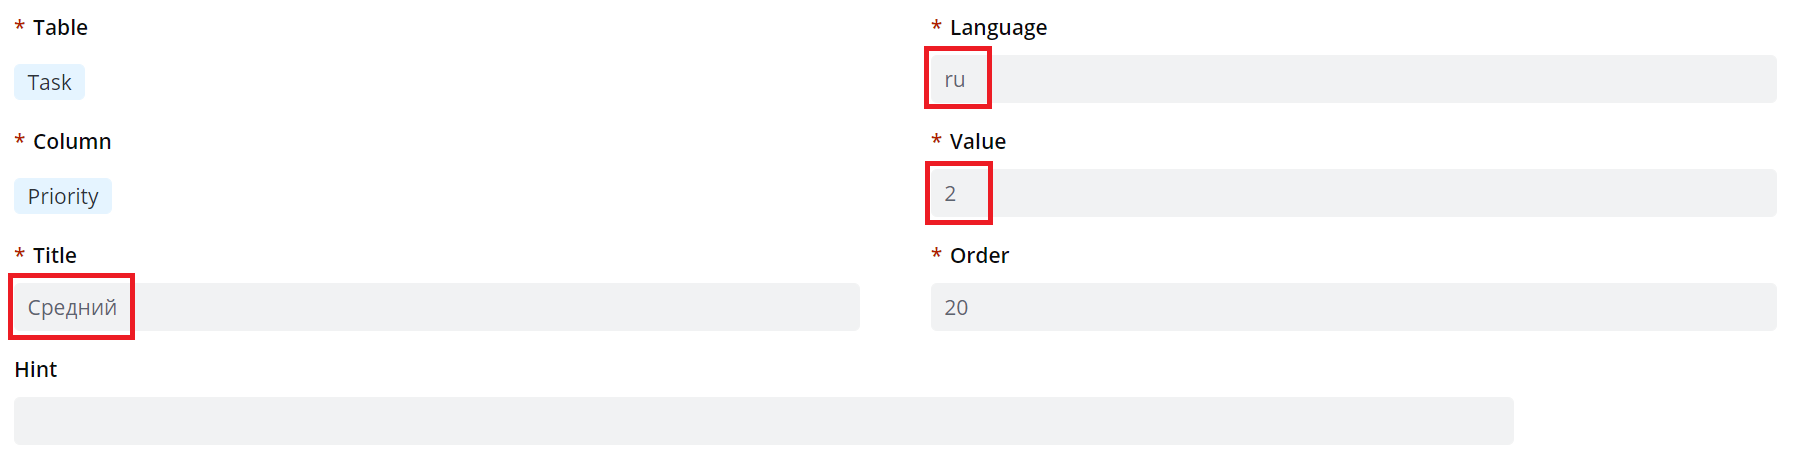Click the Order field label

click(x=979, y=256)
